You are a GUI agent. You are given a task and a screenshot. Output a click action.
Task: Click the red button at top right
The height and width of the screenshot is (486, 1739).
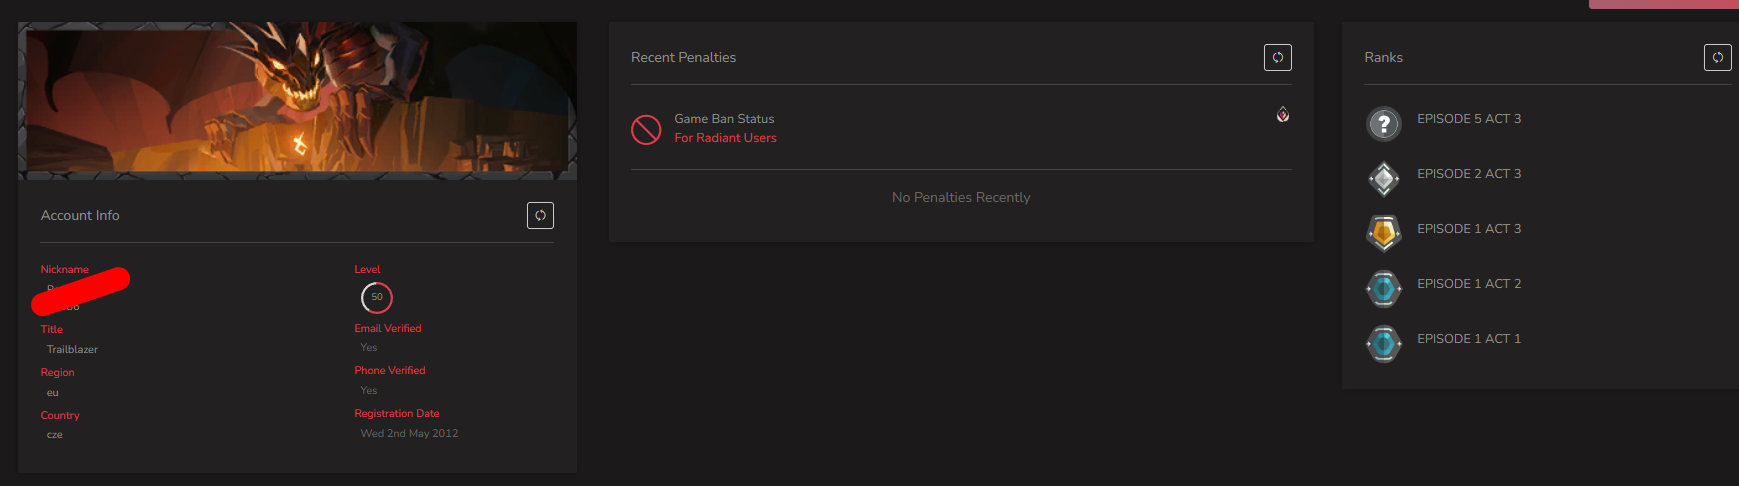(x=1664, y=4)
